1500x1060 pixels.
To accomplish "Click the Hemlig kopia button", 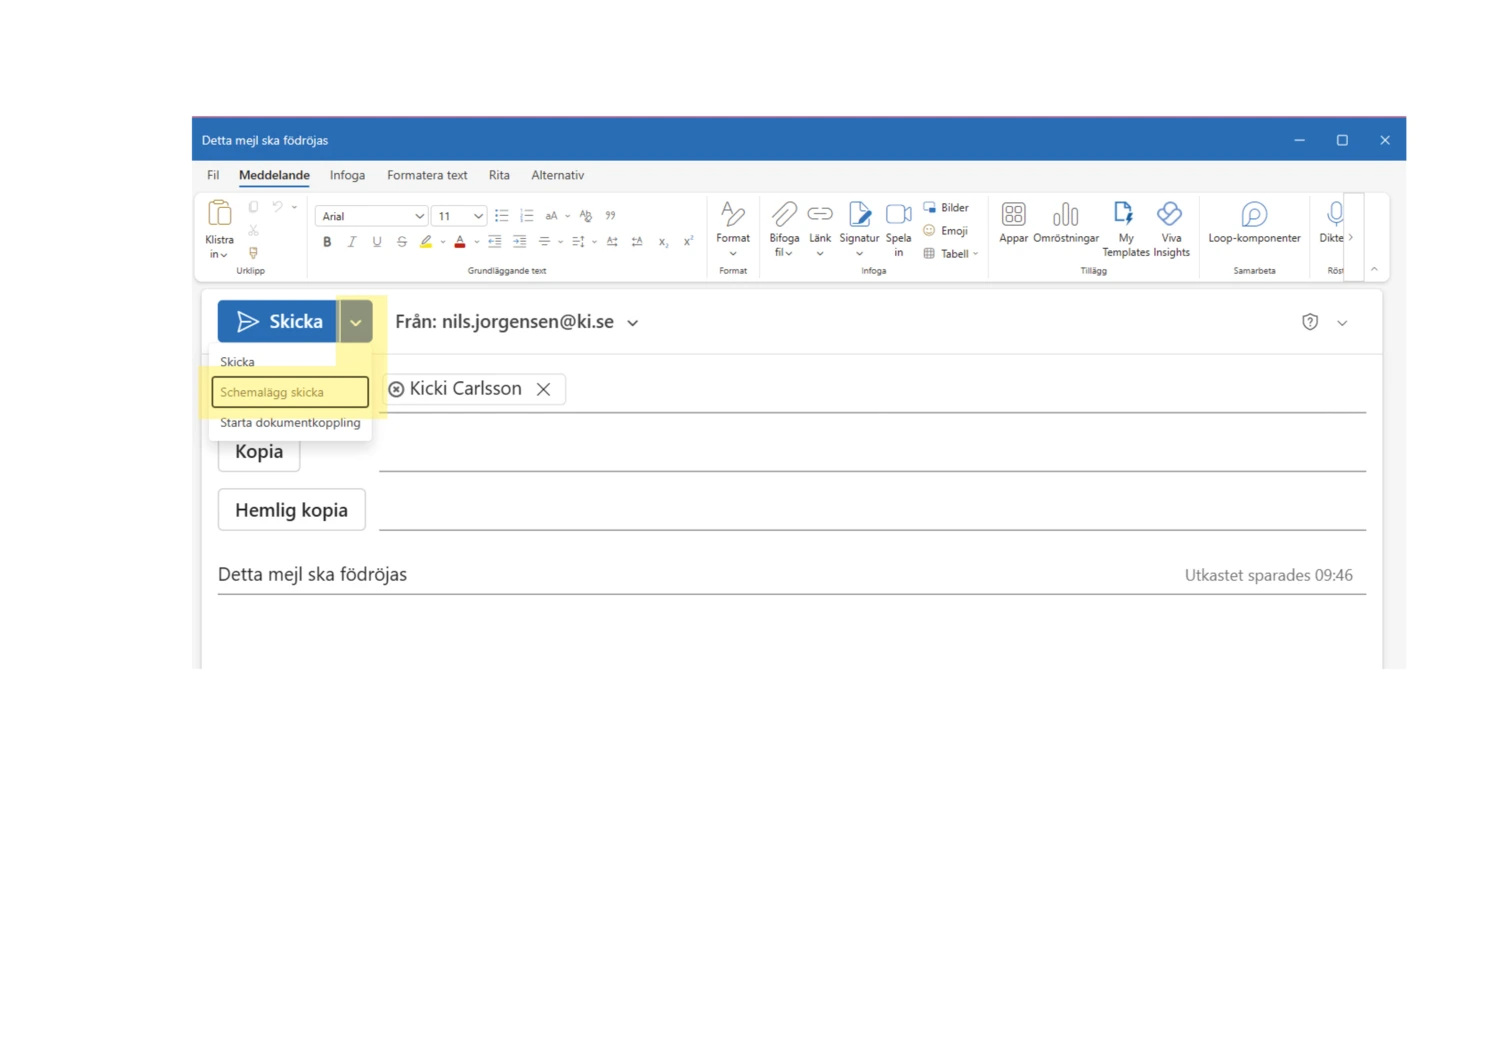I will tap(291, 509).
